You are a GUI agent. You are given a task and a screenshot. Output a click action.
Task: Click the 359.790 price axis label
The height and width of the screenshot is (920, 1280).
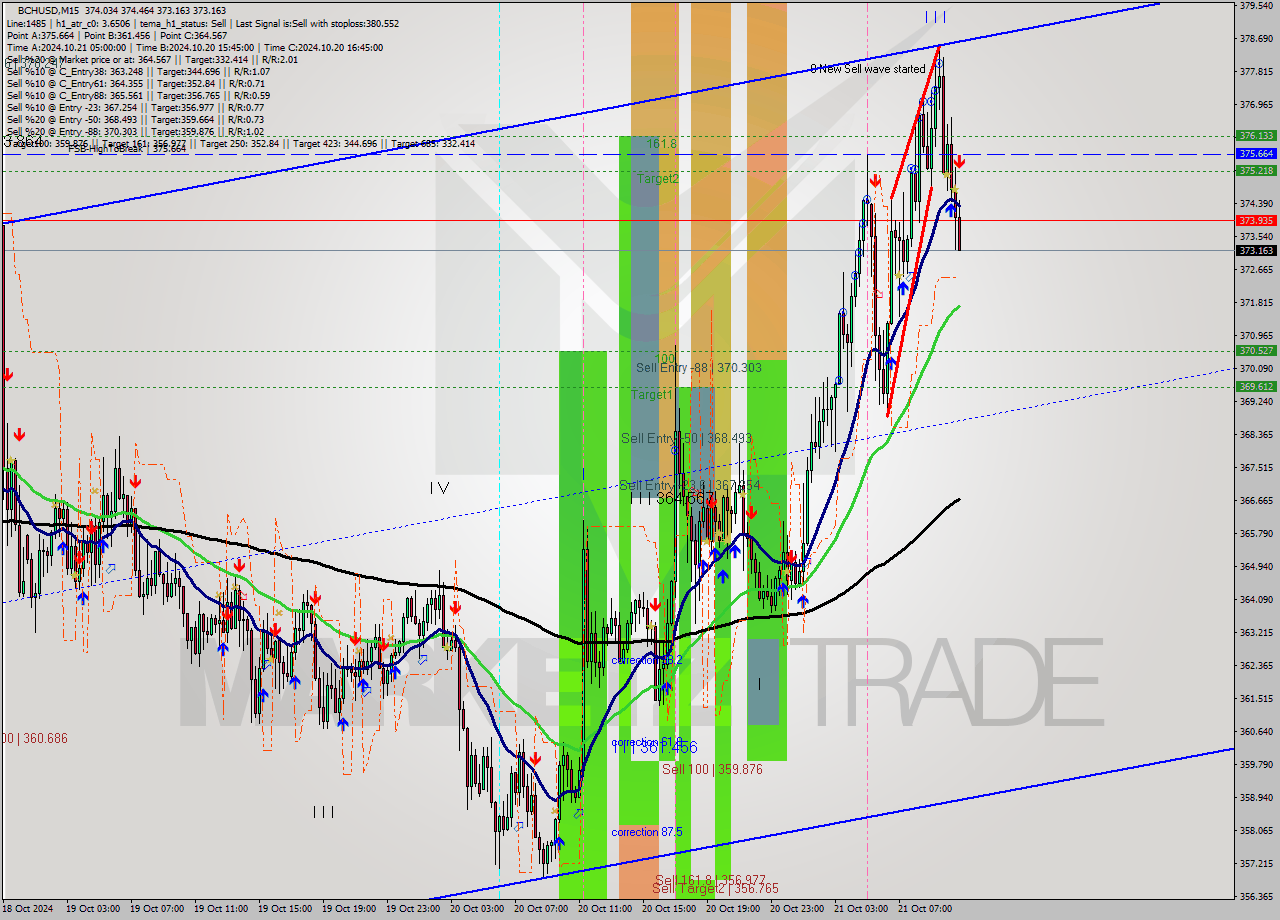tap(1256, 765)
